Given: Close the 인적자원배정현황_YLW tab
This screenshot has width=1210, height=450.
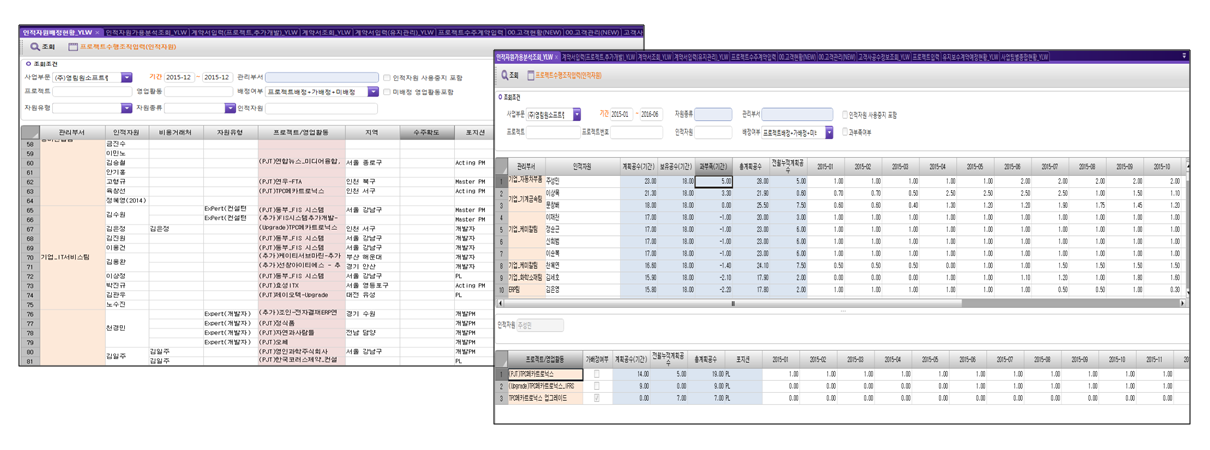Looking at the screenshot, I should [x=97, y=33].
